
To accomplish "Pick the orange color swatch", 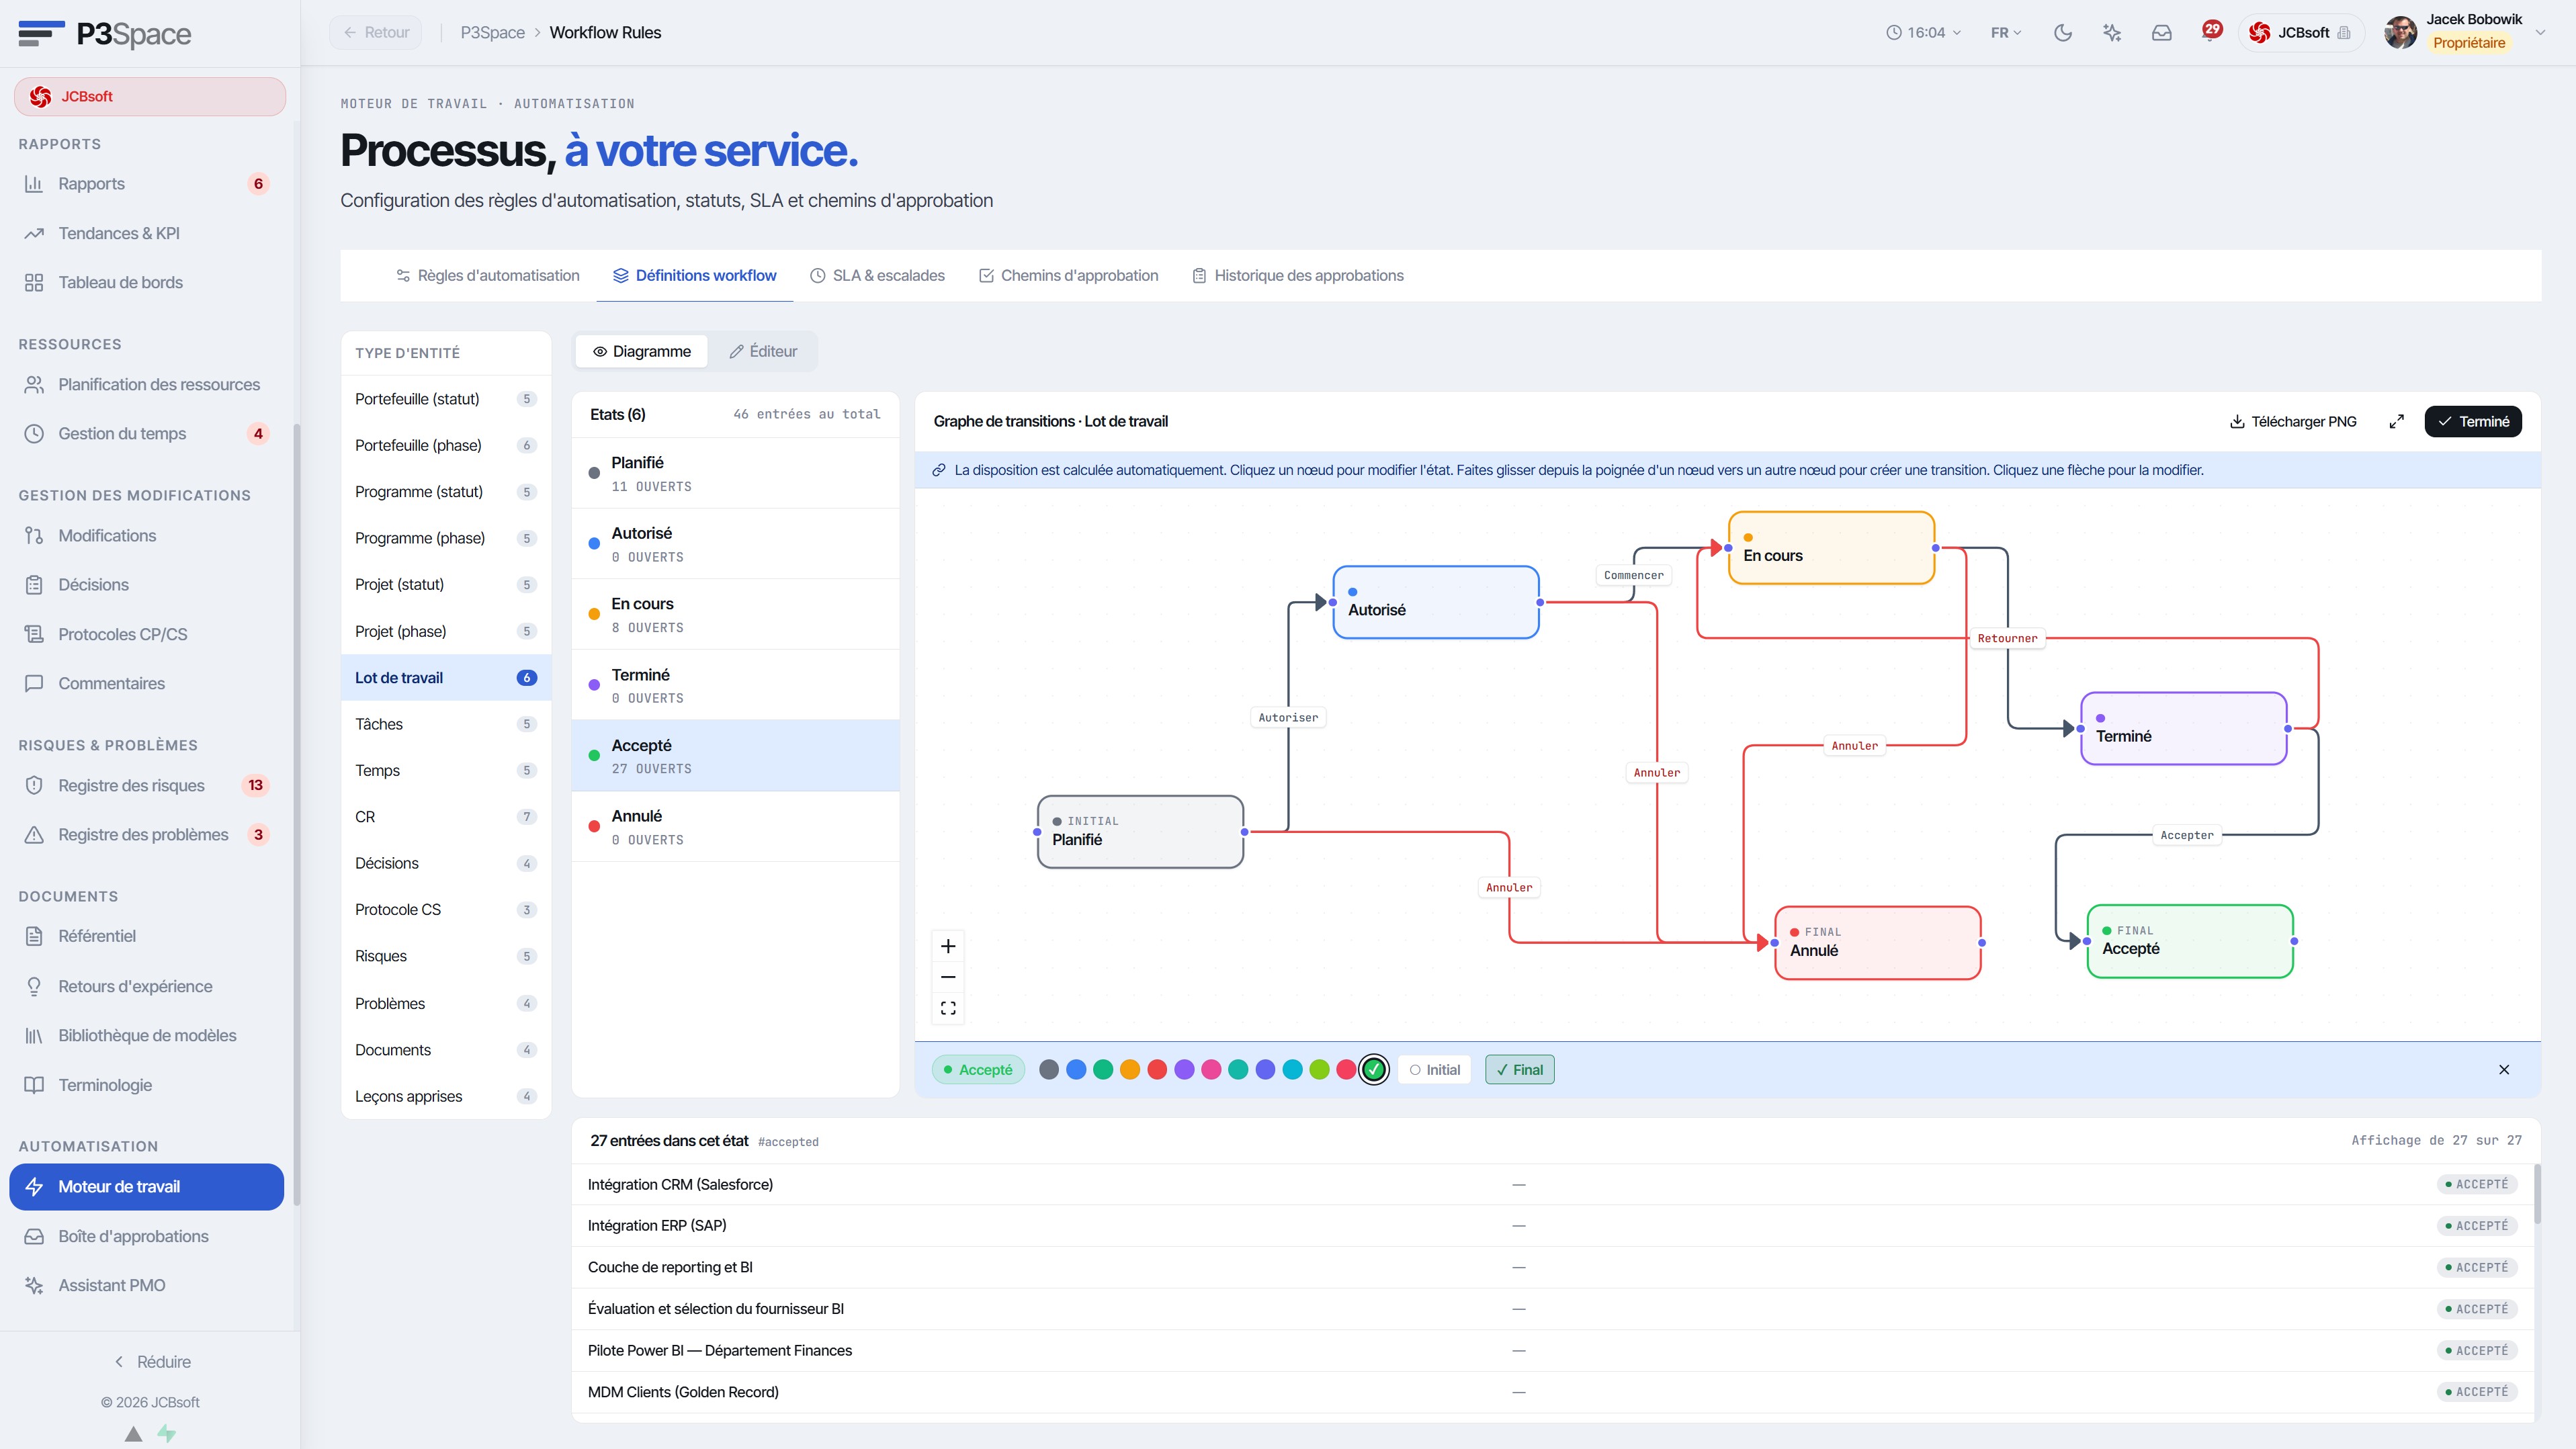I will tap(1129, 1069).
